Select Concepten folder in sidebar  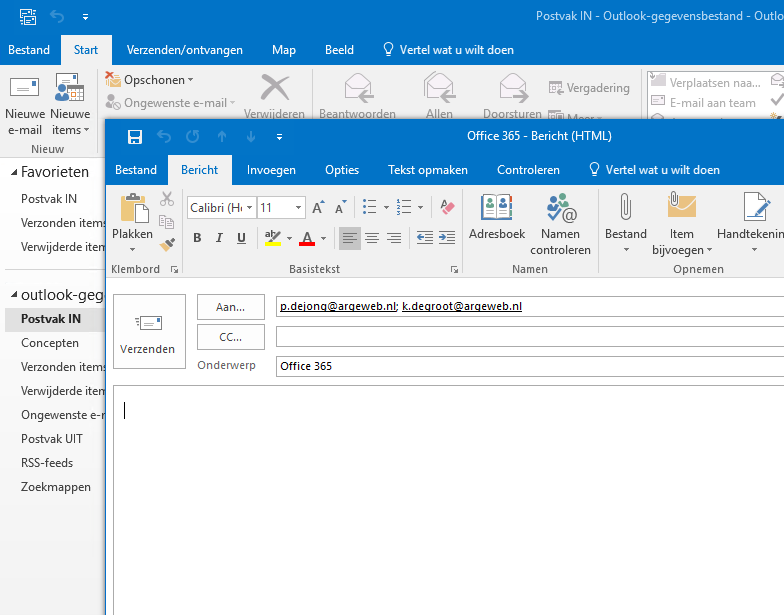pyautogui.click(x=50, y=343)
